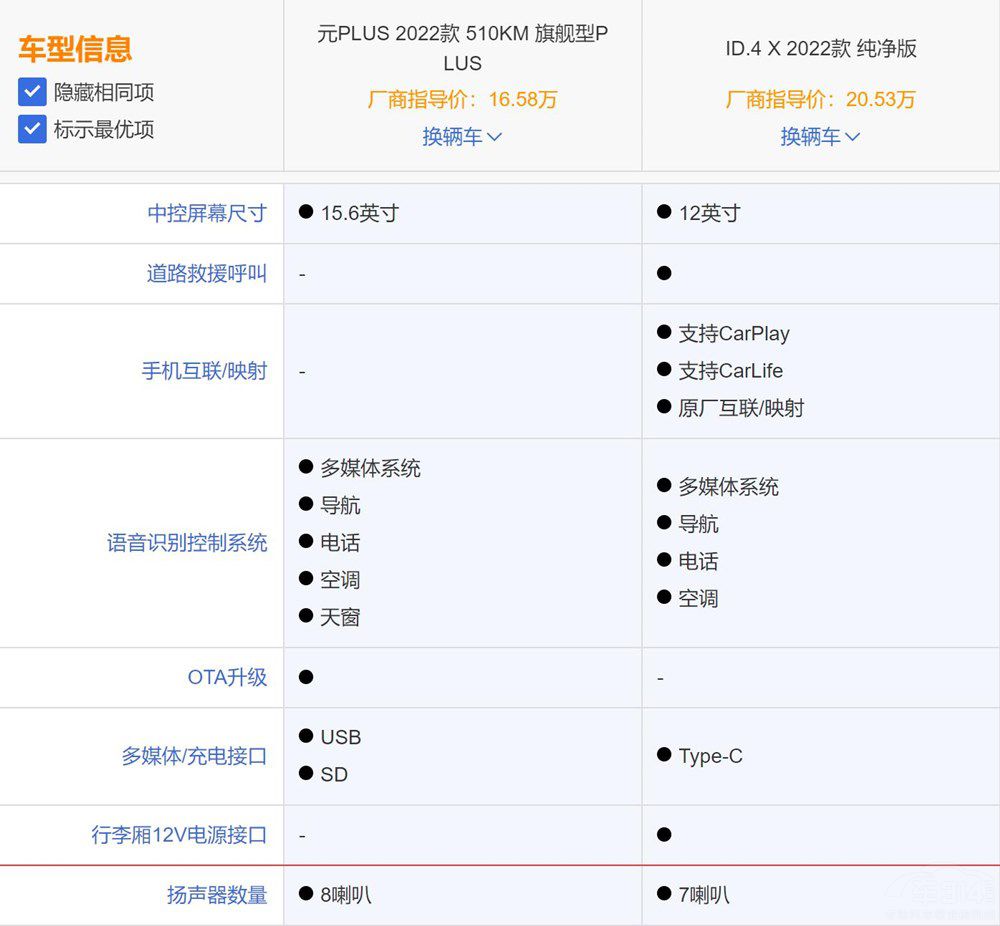Open the 道路救援呼叫 parameter link

click(207, 273)
